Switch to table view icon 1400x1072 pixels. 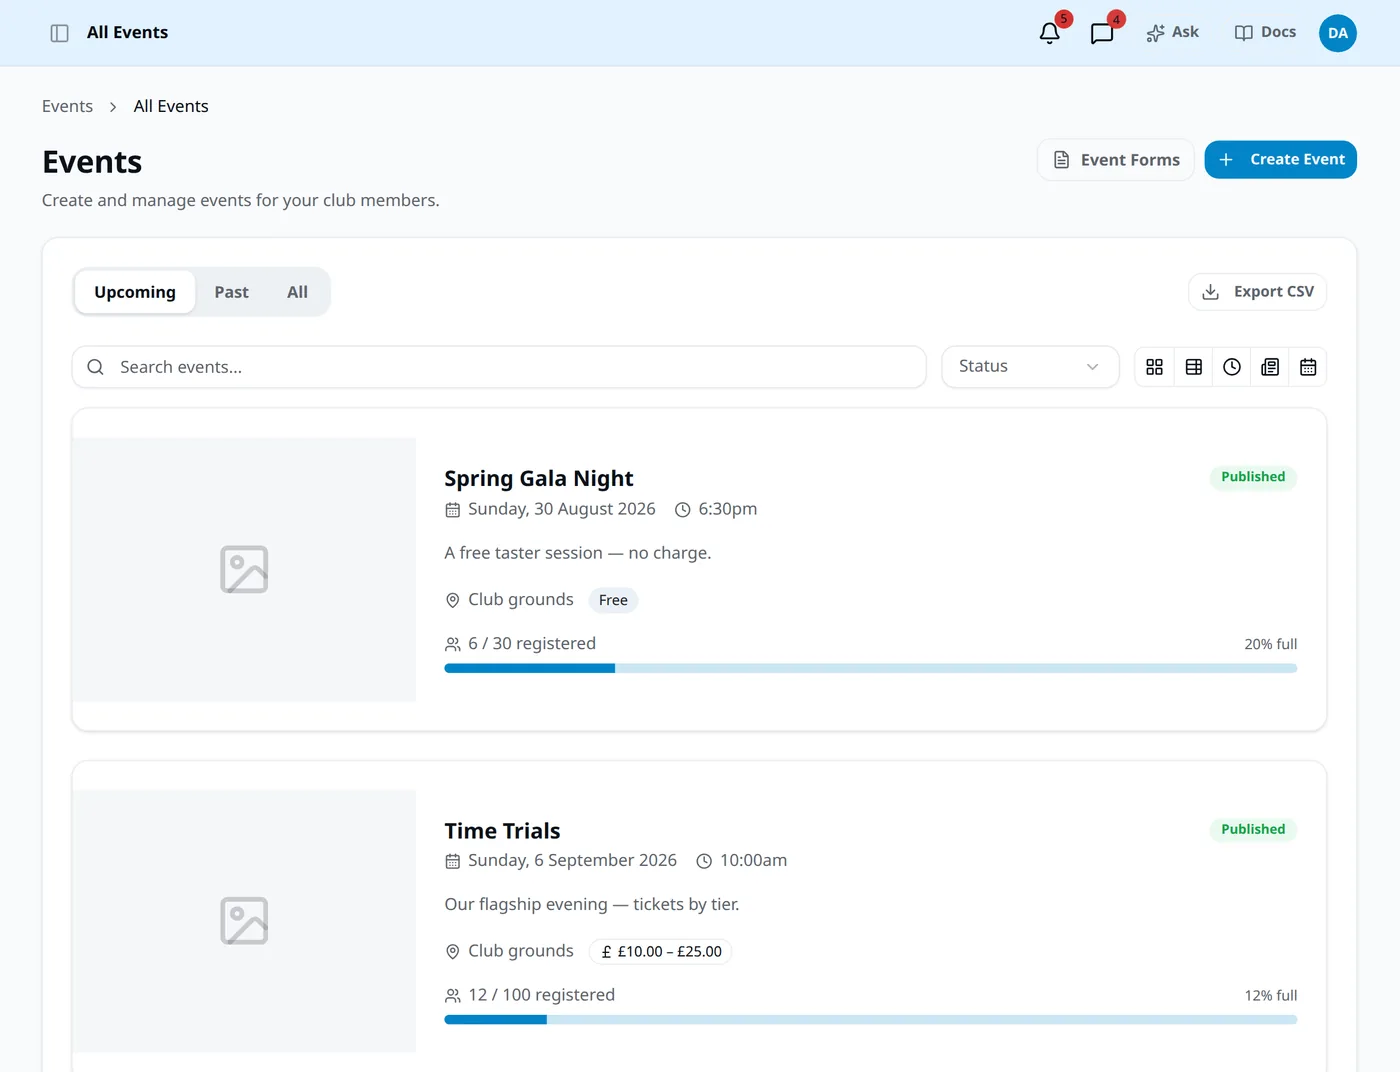[1194, 367]
